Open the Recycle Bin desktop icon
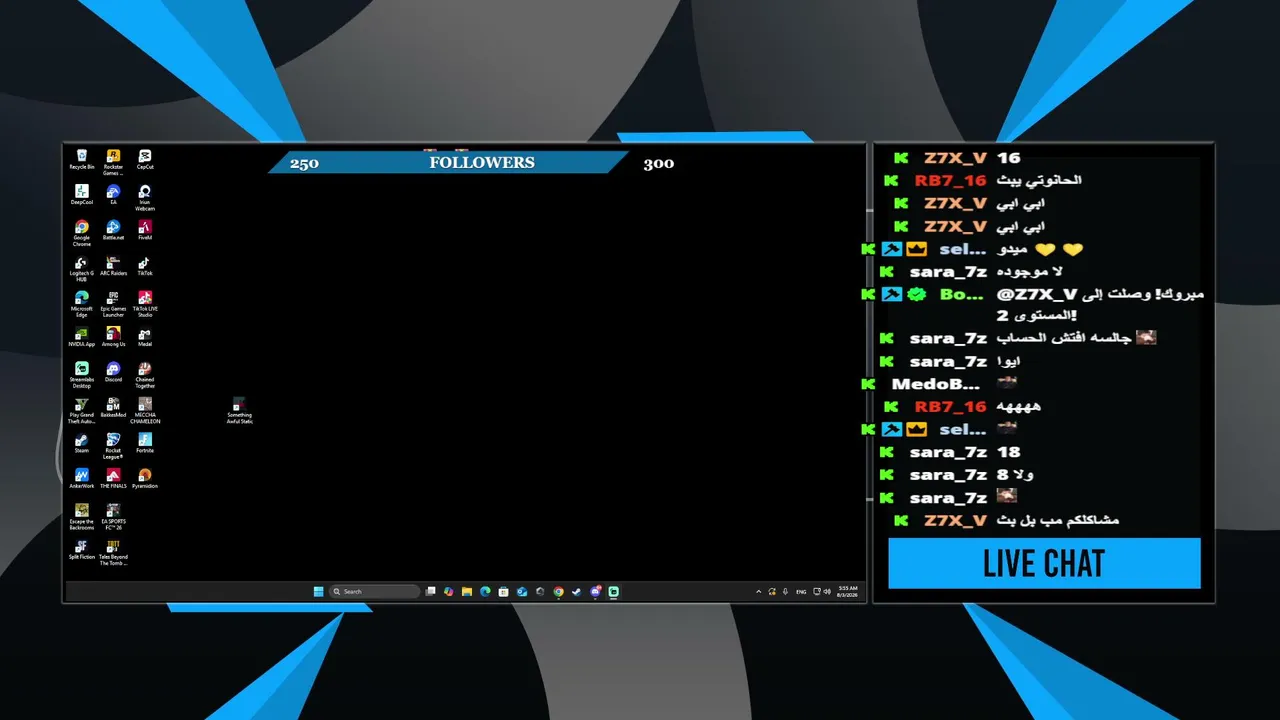Screen dimensions: 1280x720 (x=82, y=159)
